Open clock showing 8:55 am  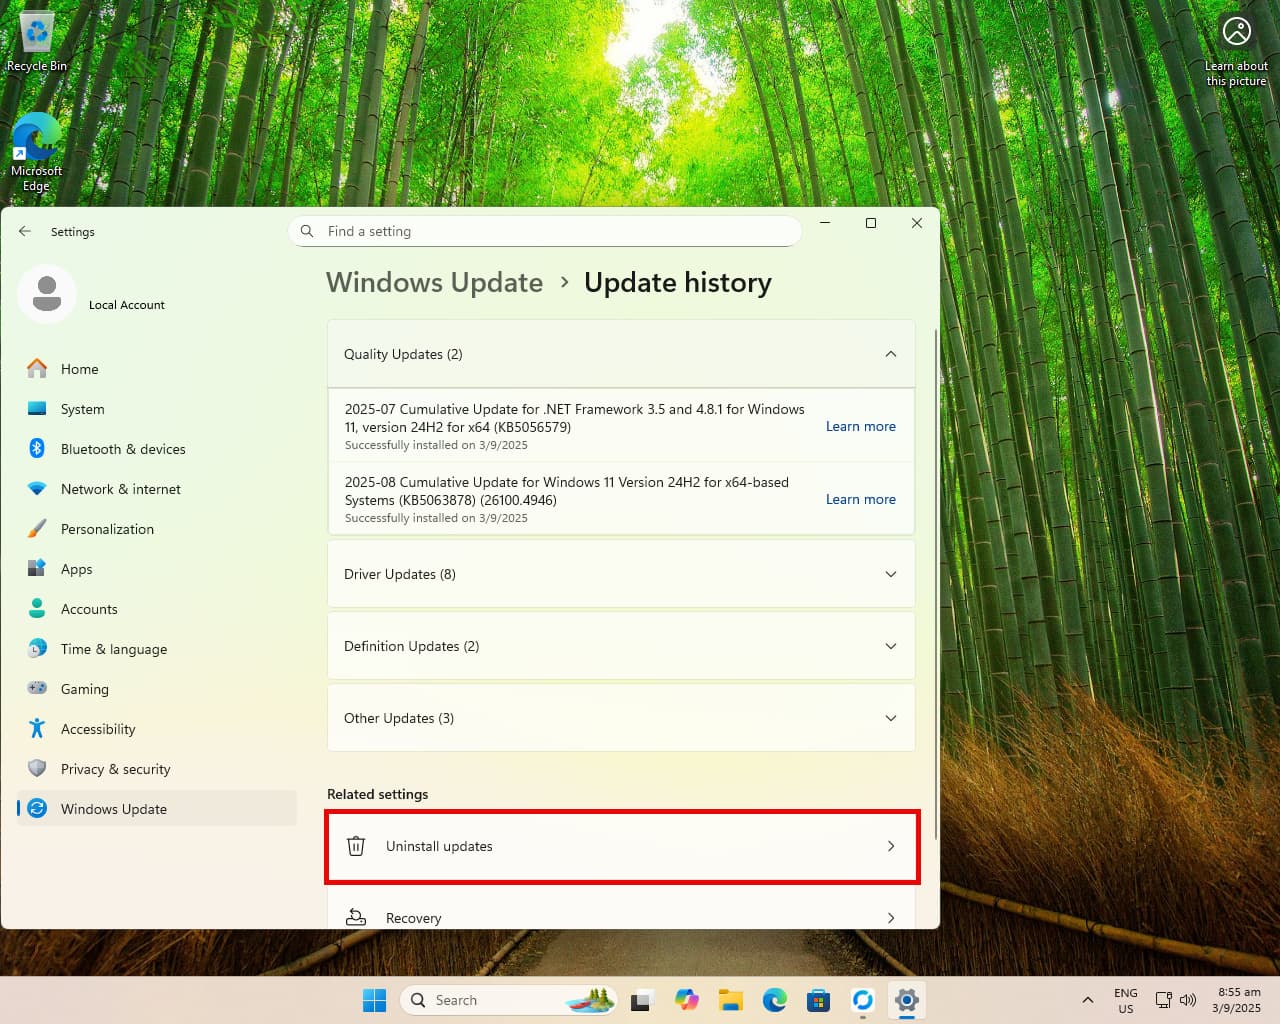point(1237,1000)
